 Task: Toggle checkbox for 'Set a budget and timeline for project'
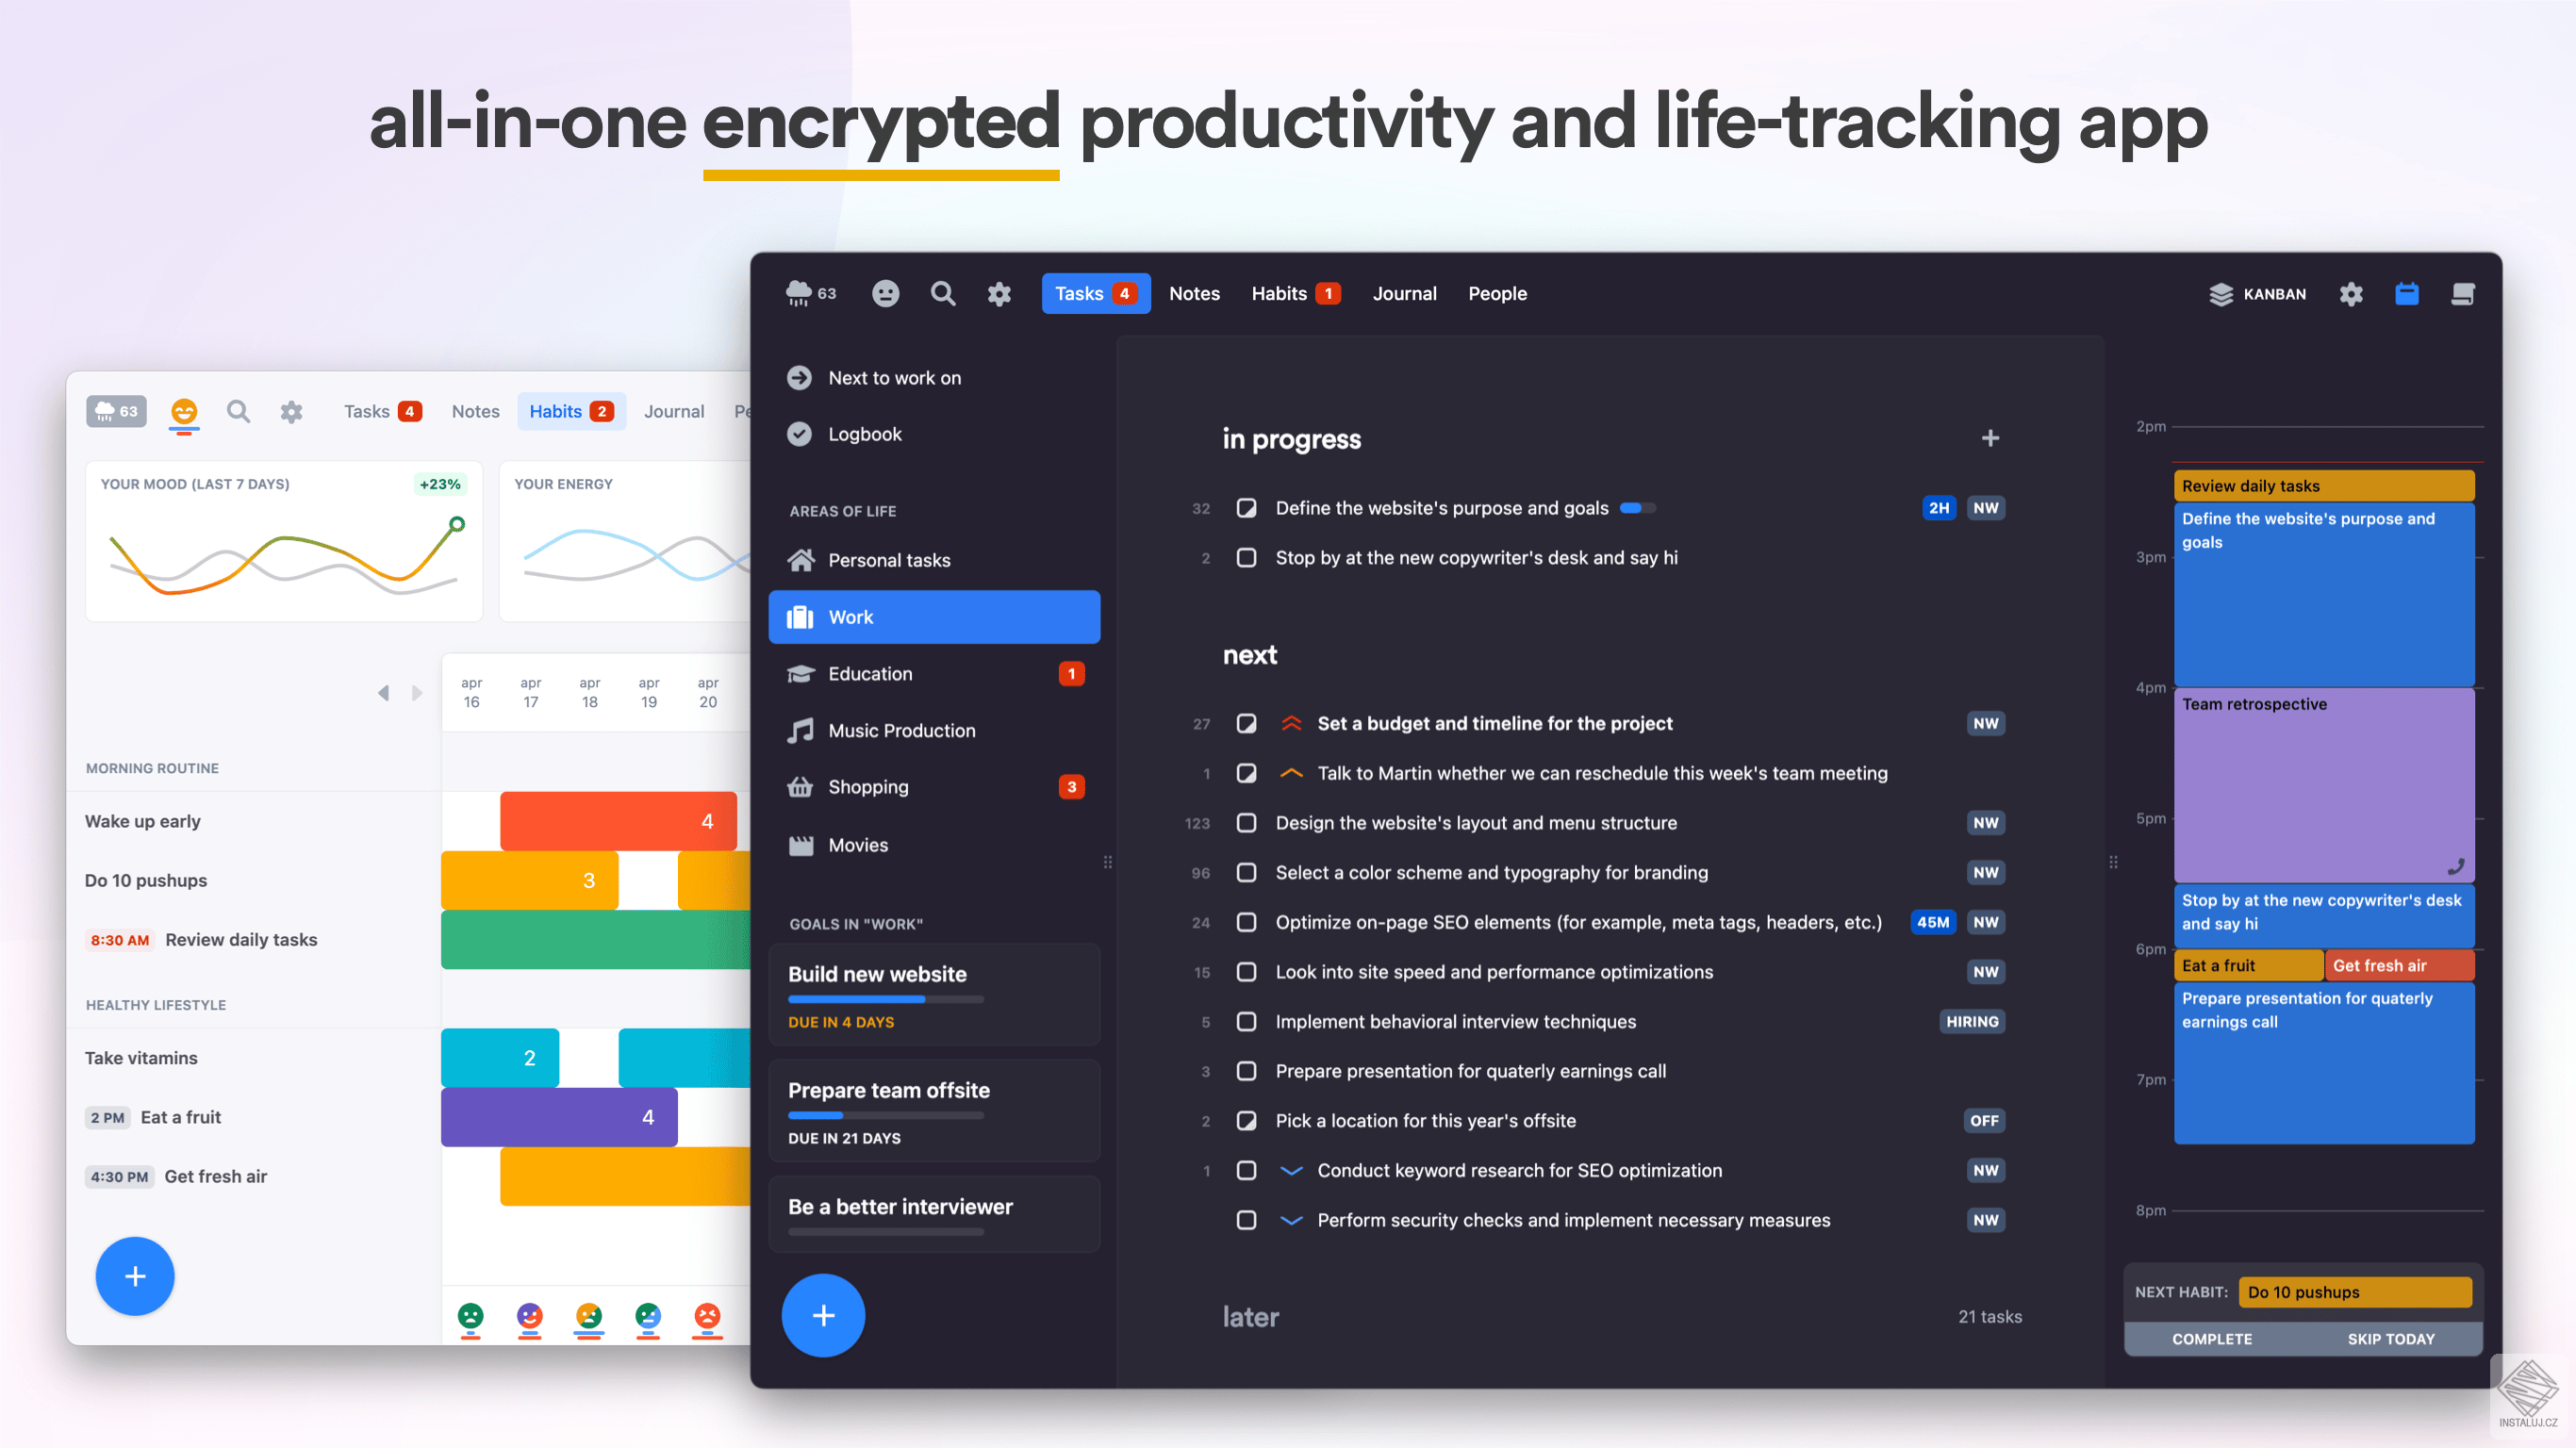(x=1246, y=723)
